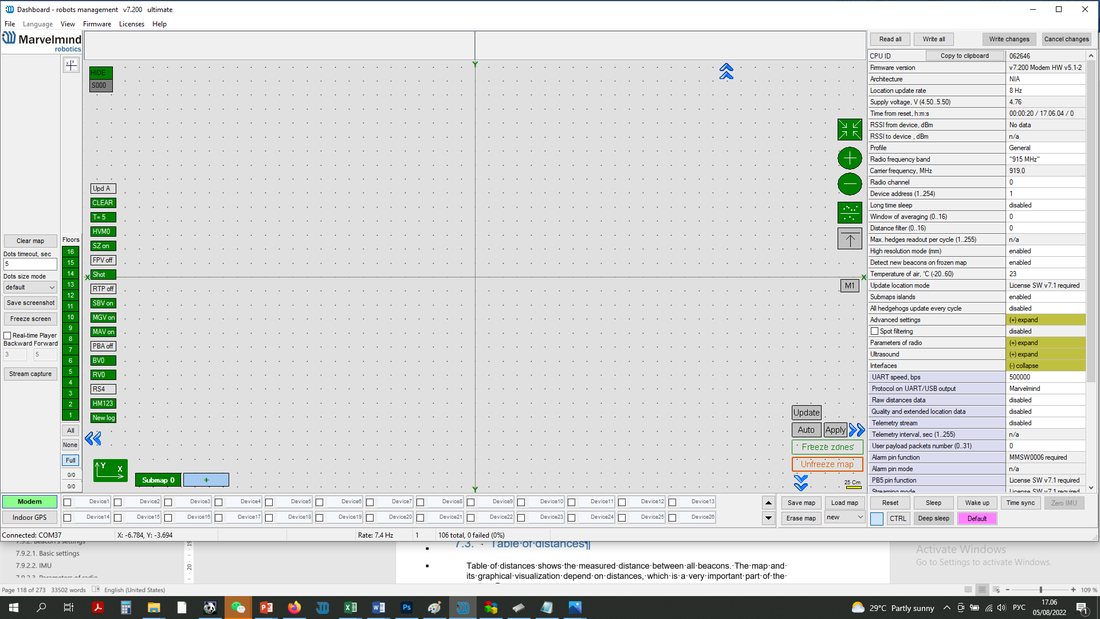The width and height of the screenshot is (1100, 619).
Task: Click the device list up arrow button
Action: pyautogui.click(x=768, y=502)
